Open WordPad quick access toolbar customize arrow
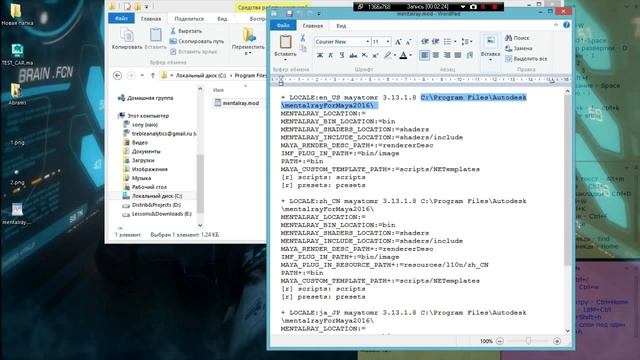Screen dimensions: 640x360 coord(318,14)
